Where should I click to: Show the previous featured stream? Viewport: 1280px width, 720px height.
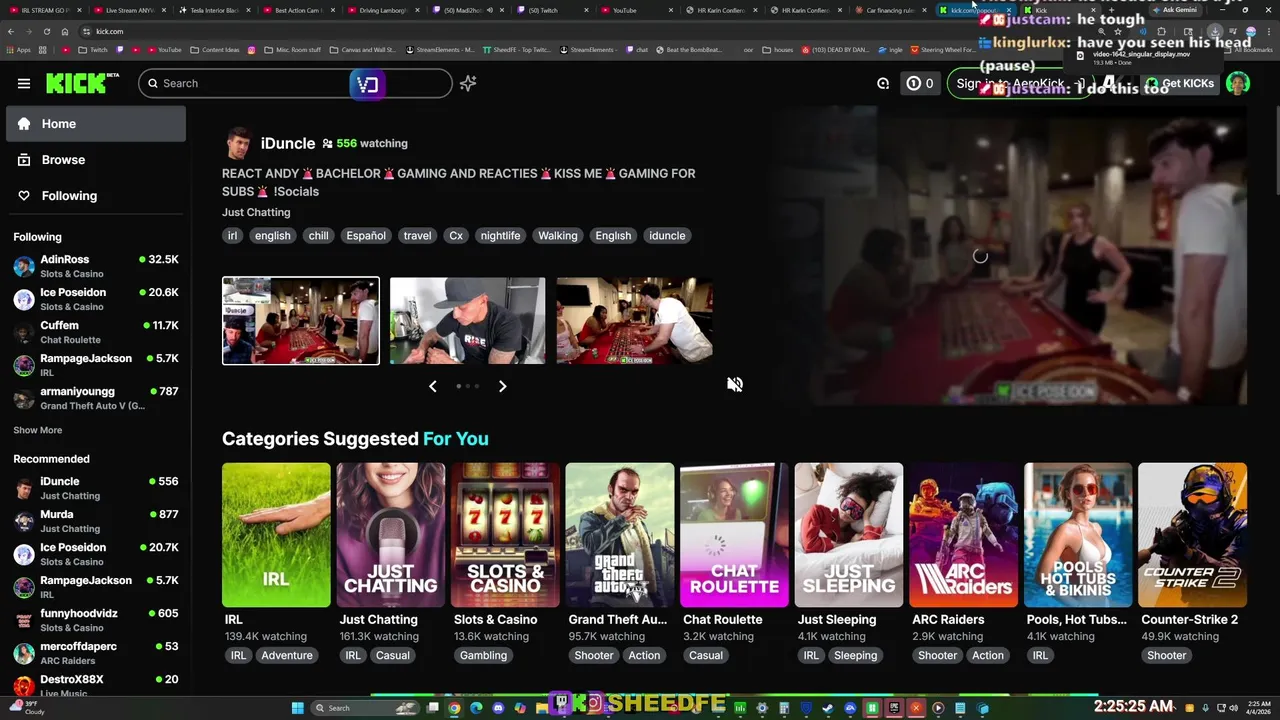tap(433, 386)
